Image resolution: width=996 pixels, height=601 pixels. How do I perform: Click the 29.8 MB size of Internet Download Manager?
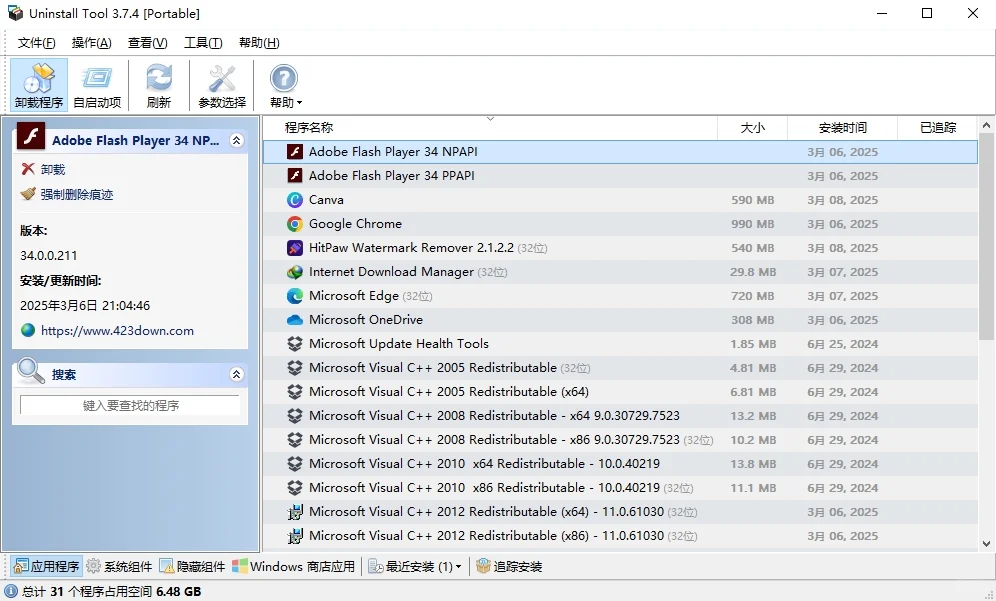coord(753,272)
